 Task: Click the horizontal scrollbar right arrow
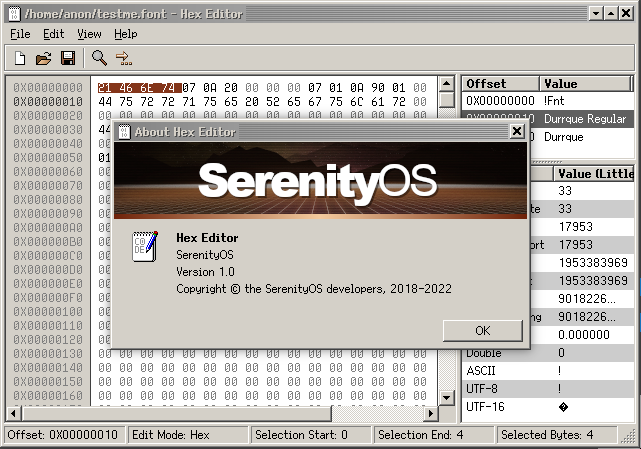tap(431, 413)
